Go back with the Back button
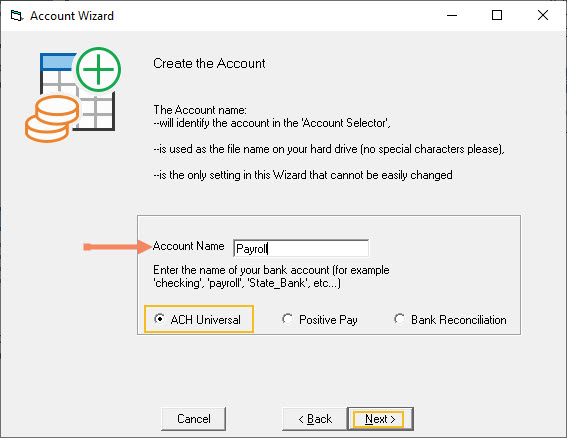This screenshot has width=567, height=438. [315, 419]
